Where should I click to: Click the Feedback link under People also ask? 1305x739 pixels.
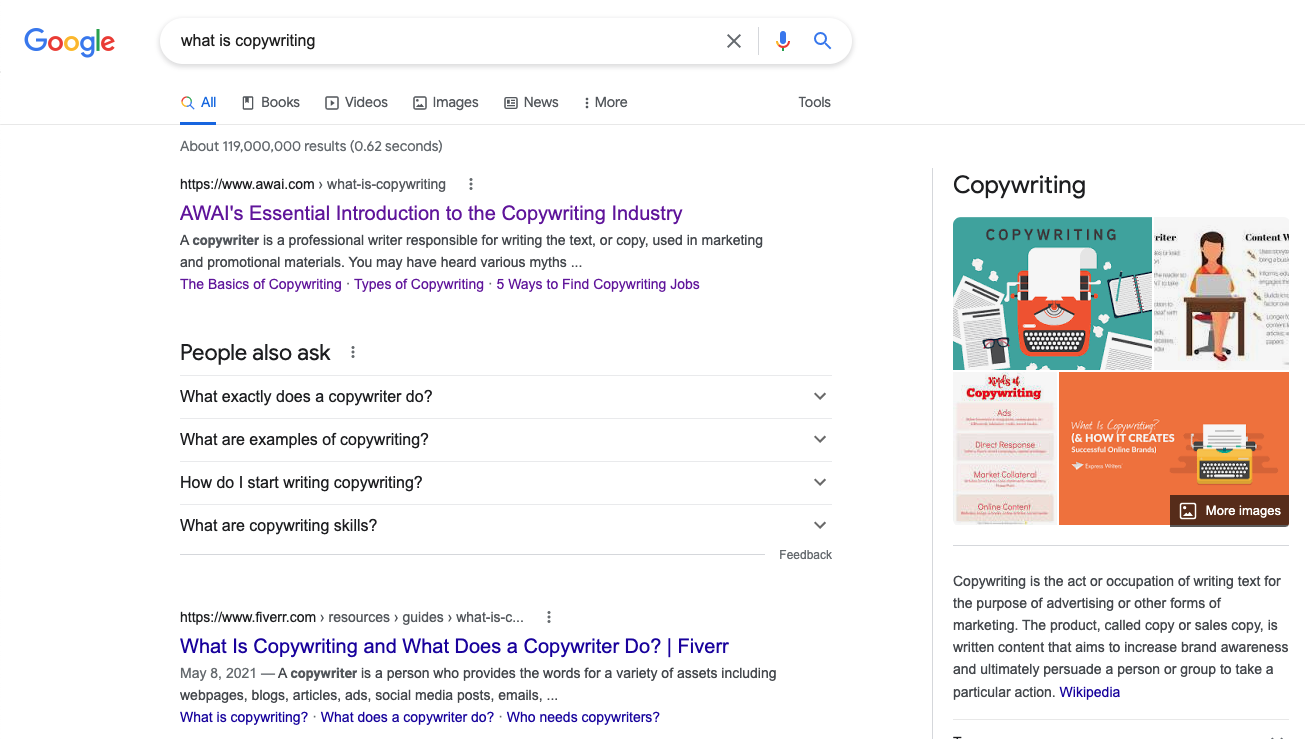(805, 554)
